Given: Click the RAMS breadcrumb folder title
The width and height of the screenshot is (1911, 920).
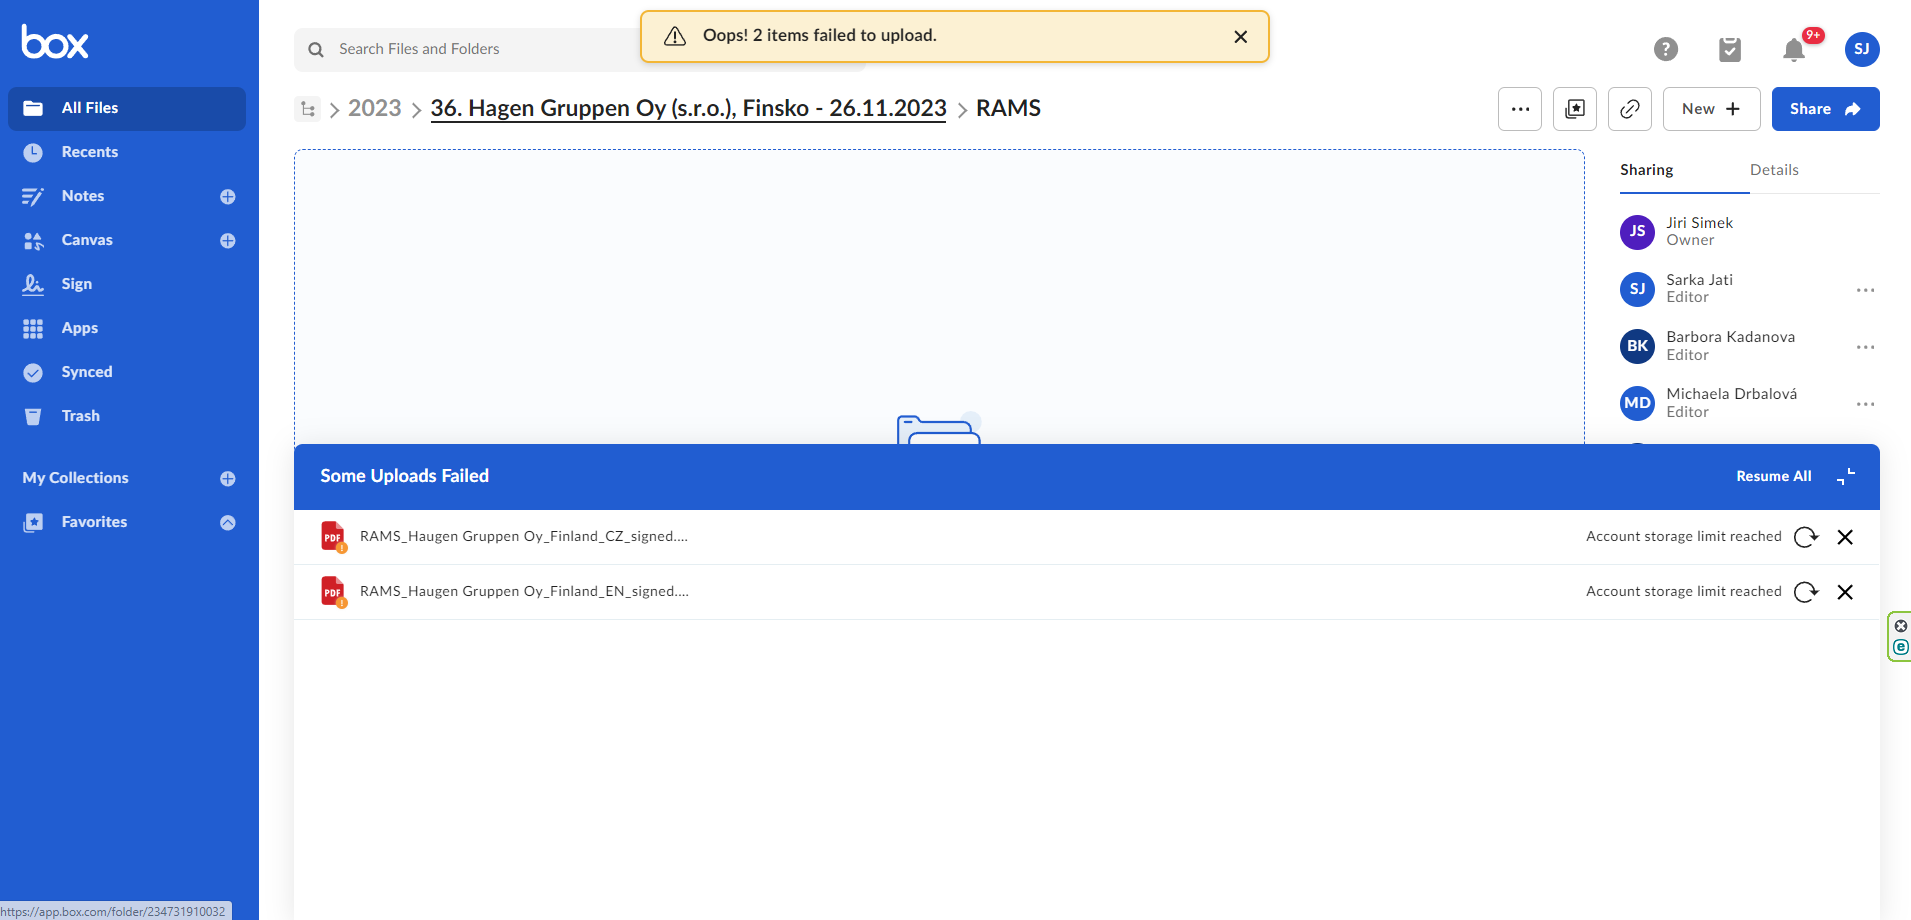Looking at the screenshot, I should [x=1008, y=108].
